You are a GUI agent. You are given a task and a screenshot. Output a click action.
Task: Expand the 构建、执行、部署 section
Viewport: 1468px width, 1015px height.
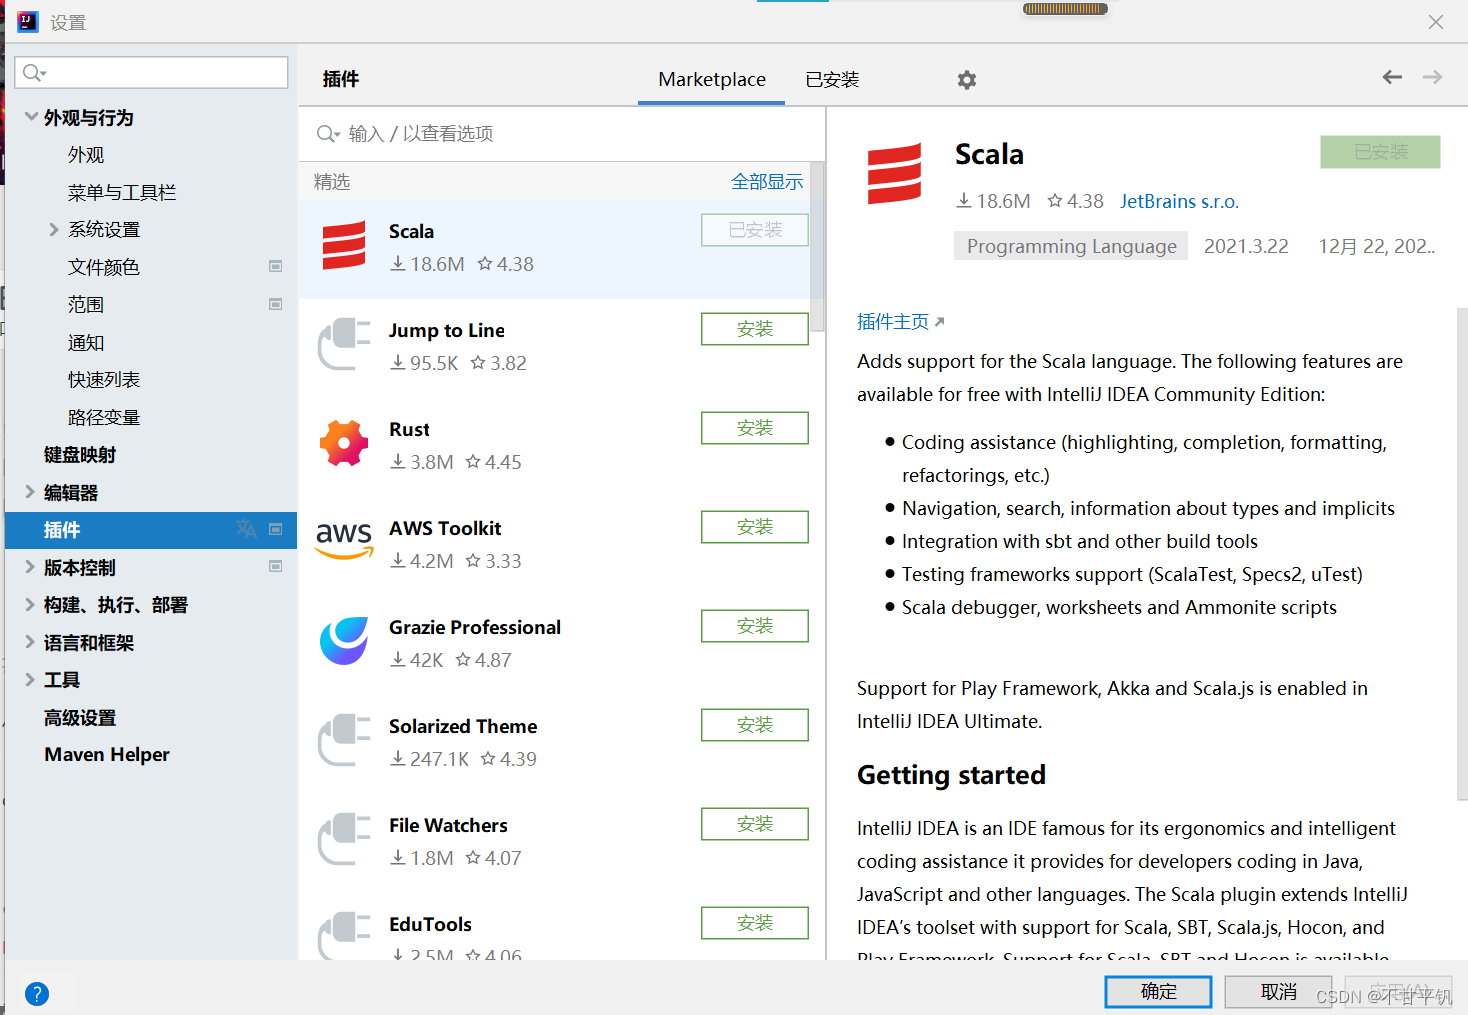[30, 604]
